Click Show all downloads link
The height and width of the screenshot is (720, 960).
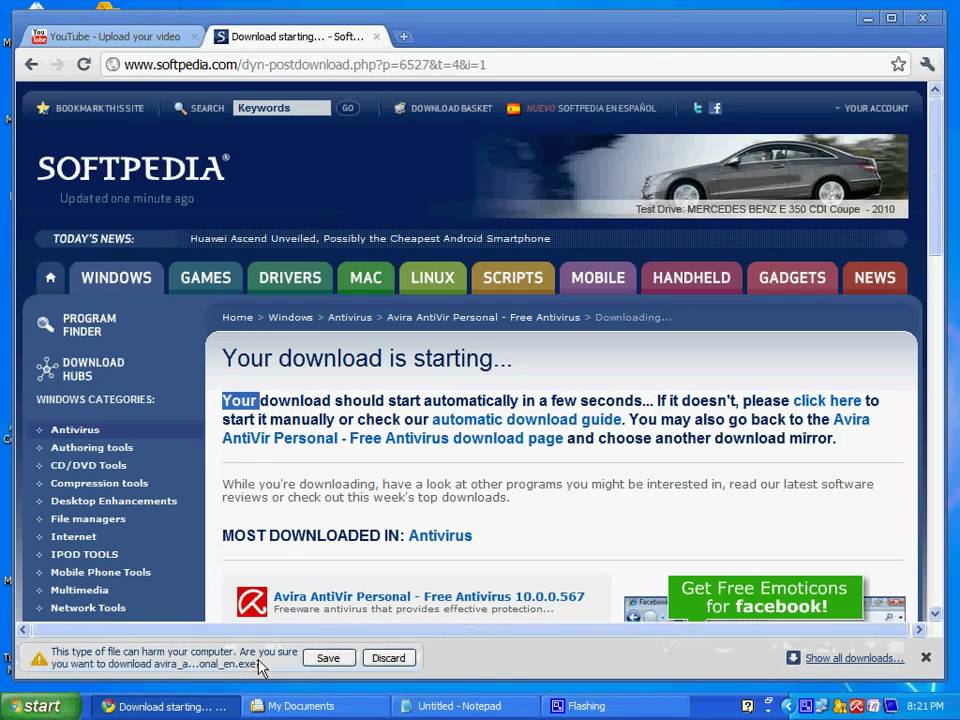pos(854,658)
